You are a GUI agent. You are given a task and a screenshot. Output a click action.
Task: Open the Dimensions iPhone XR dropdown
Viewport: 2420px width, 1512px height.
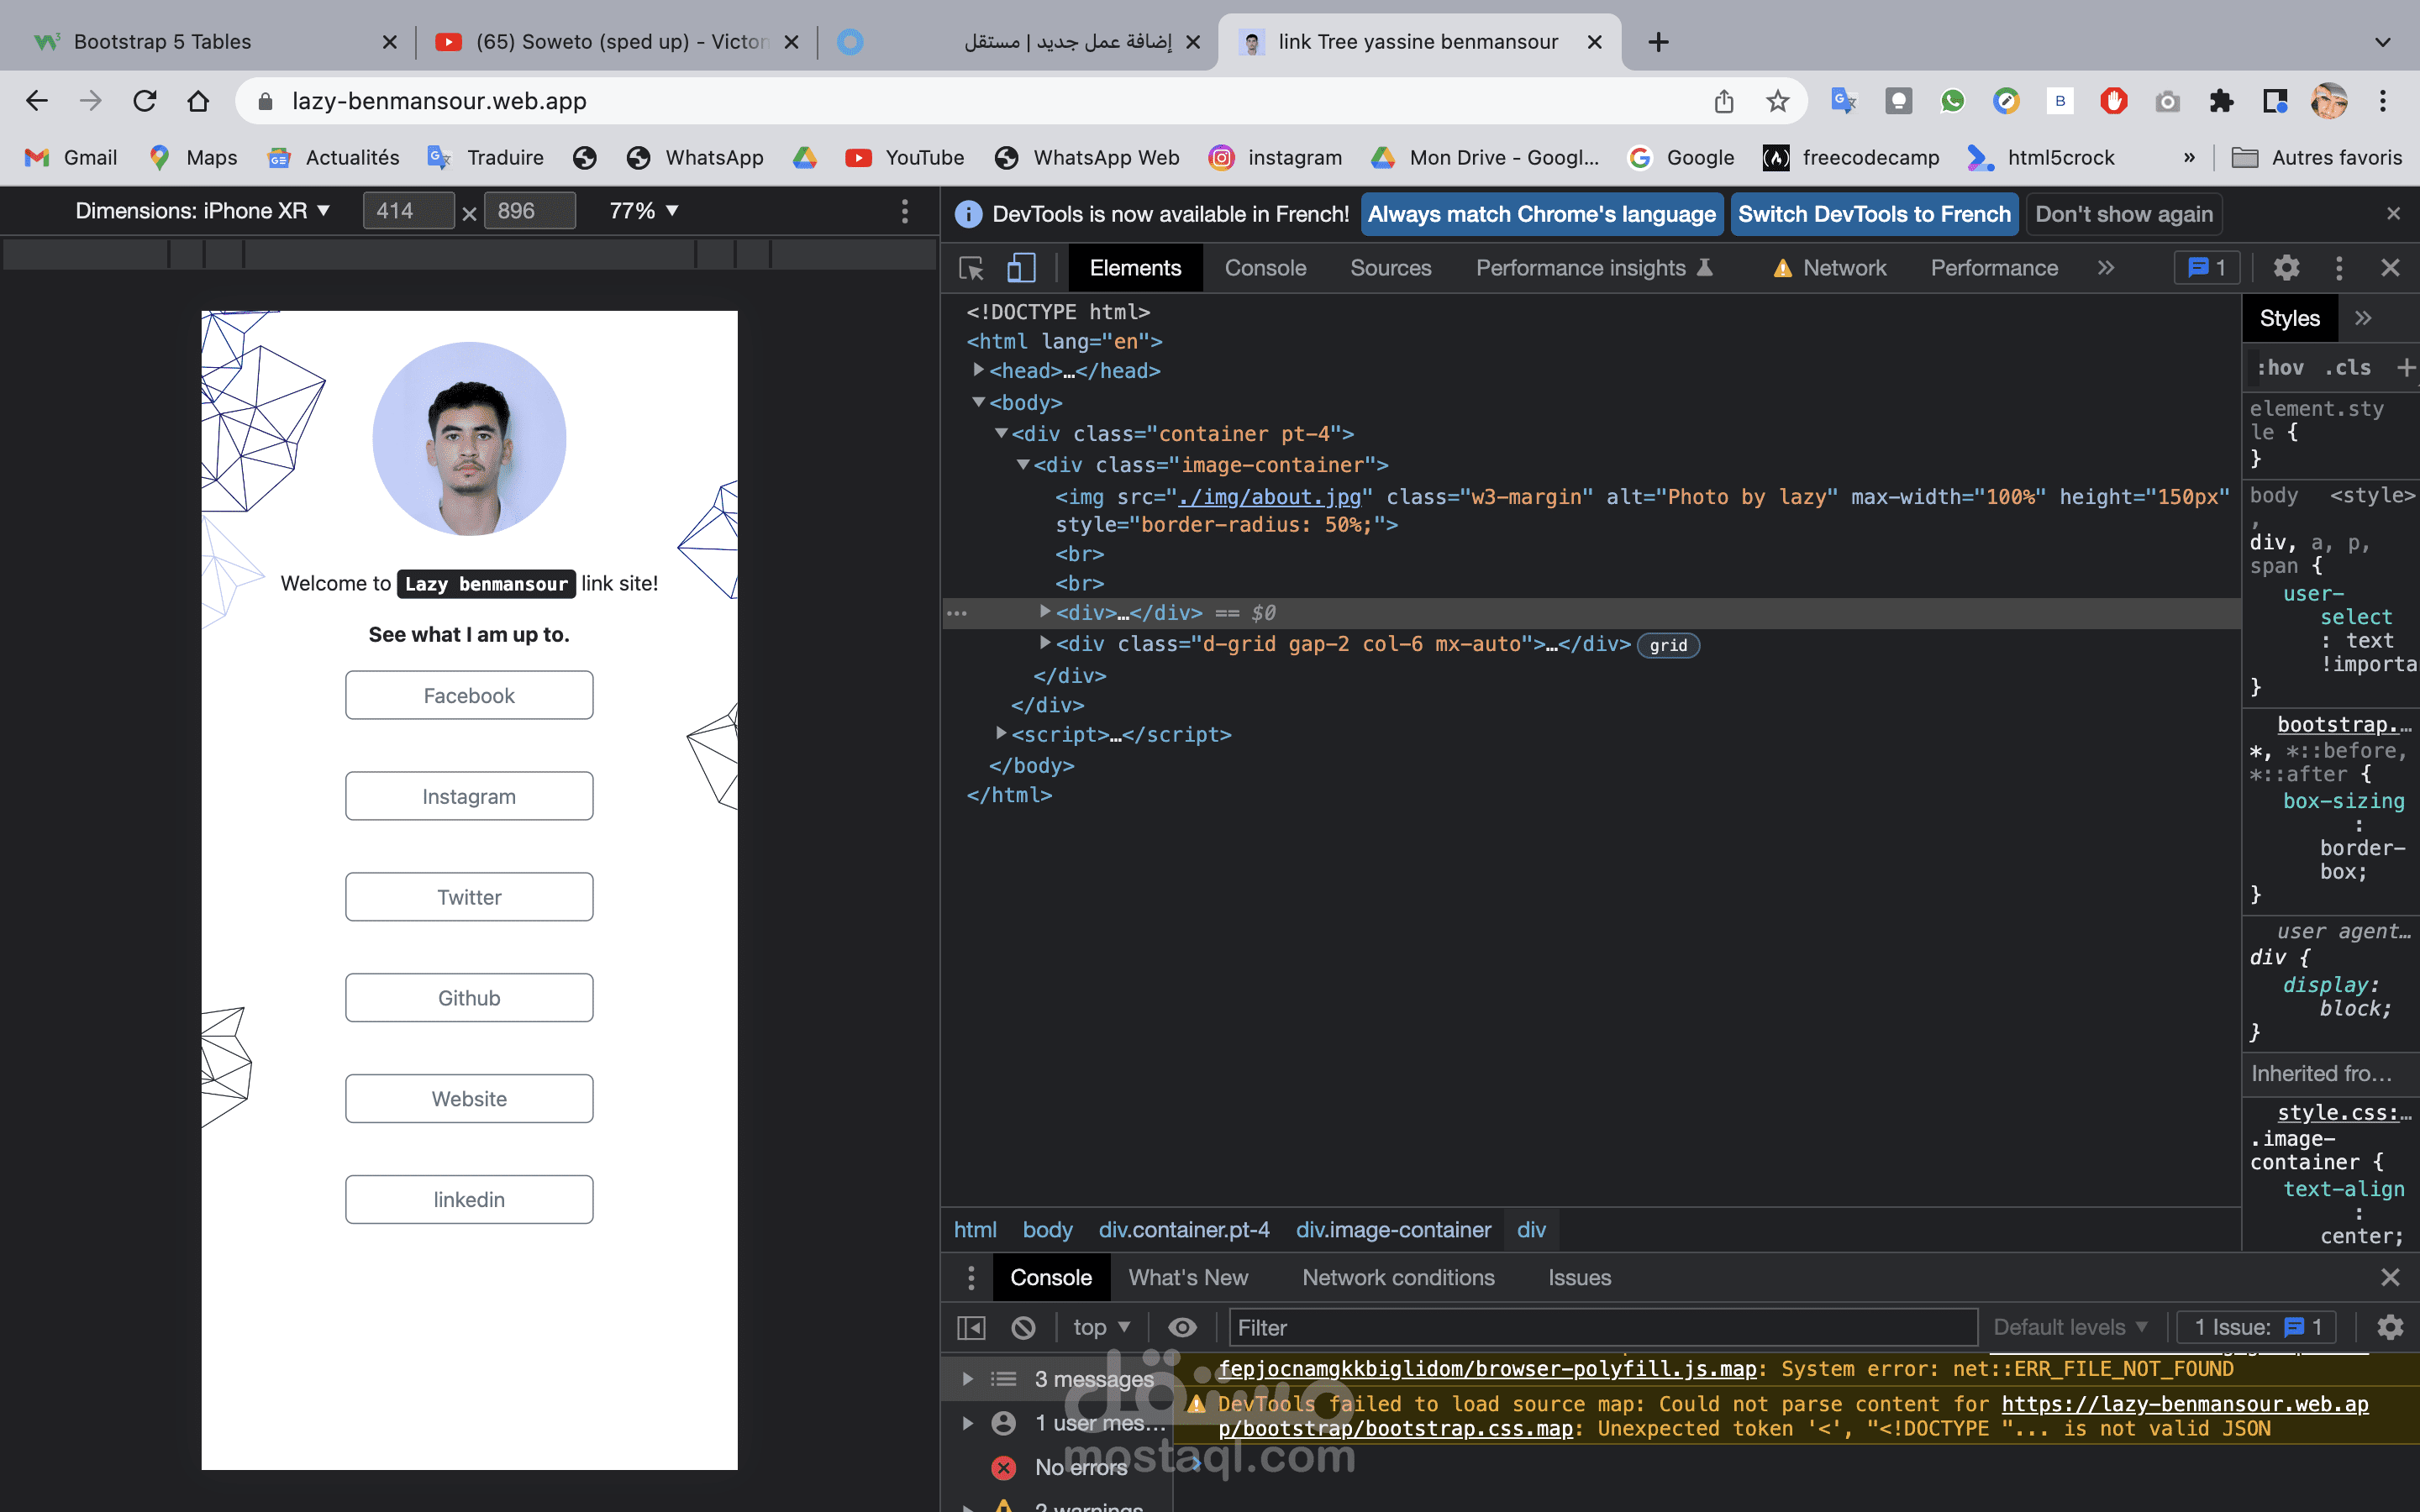[x=202, y=211]
